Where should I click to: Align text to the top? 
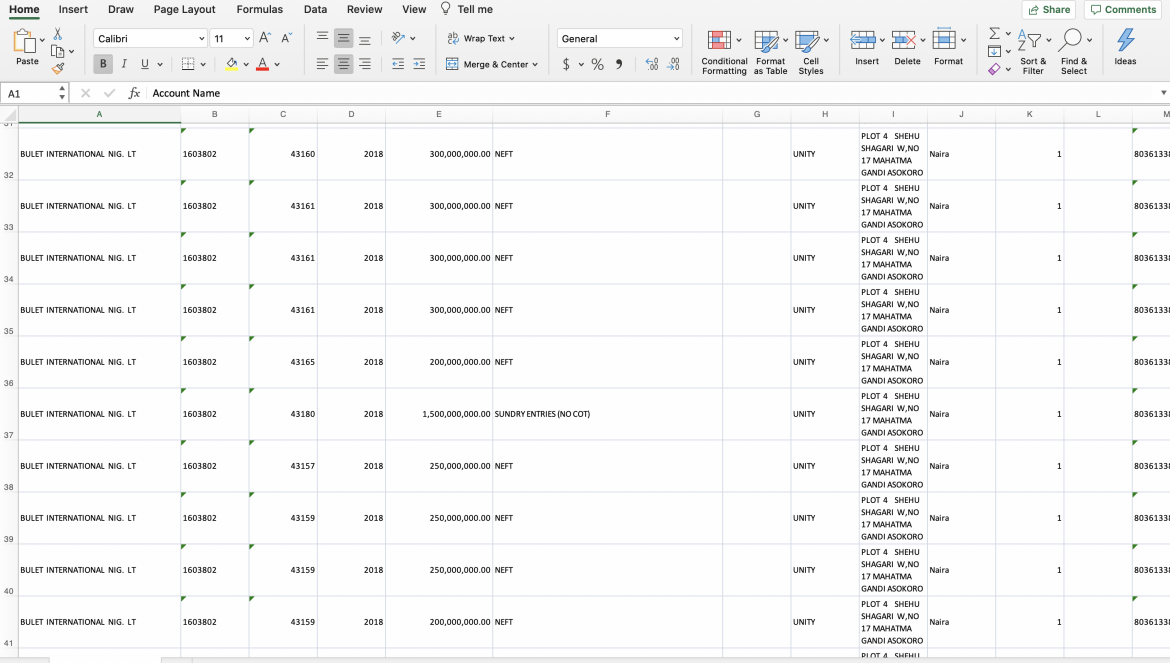pos(322,38)
